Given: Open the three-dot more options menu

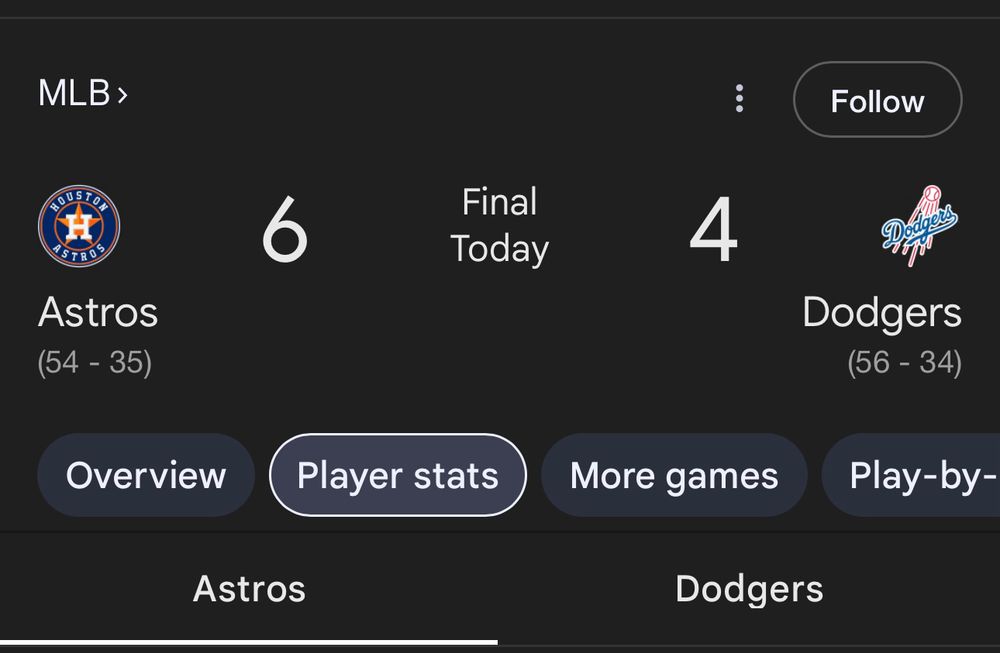Looking at the screenshot, I should (739, 99).
